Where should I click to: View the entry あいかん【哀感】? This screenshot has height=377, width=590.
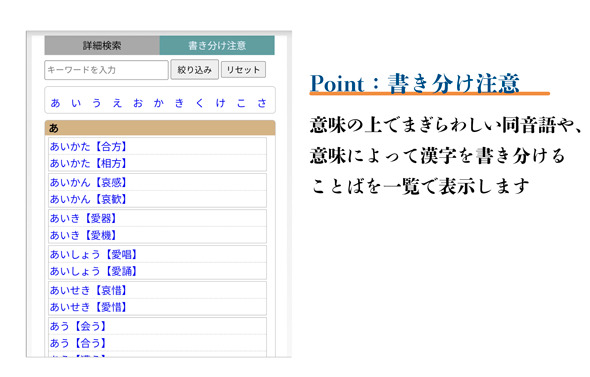point(88,182)
